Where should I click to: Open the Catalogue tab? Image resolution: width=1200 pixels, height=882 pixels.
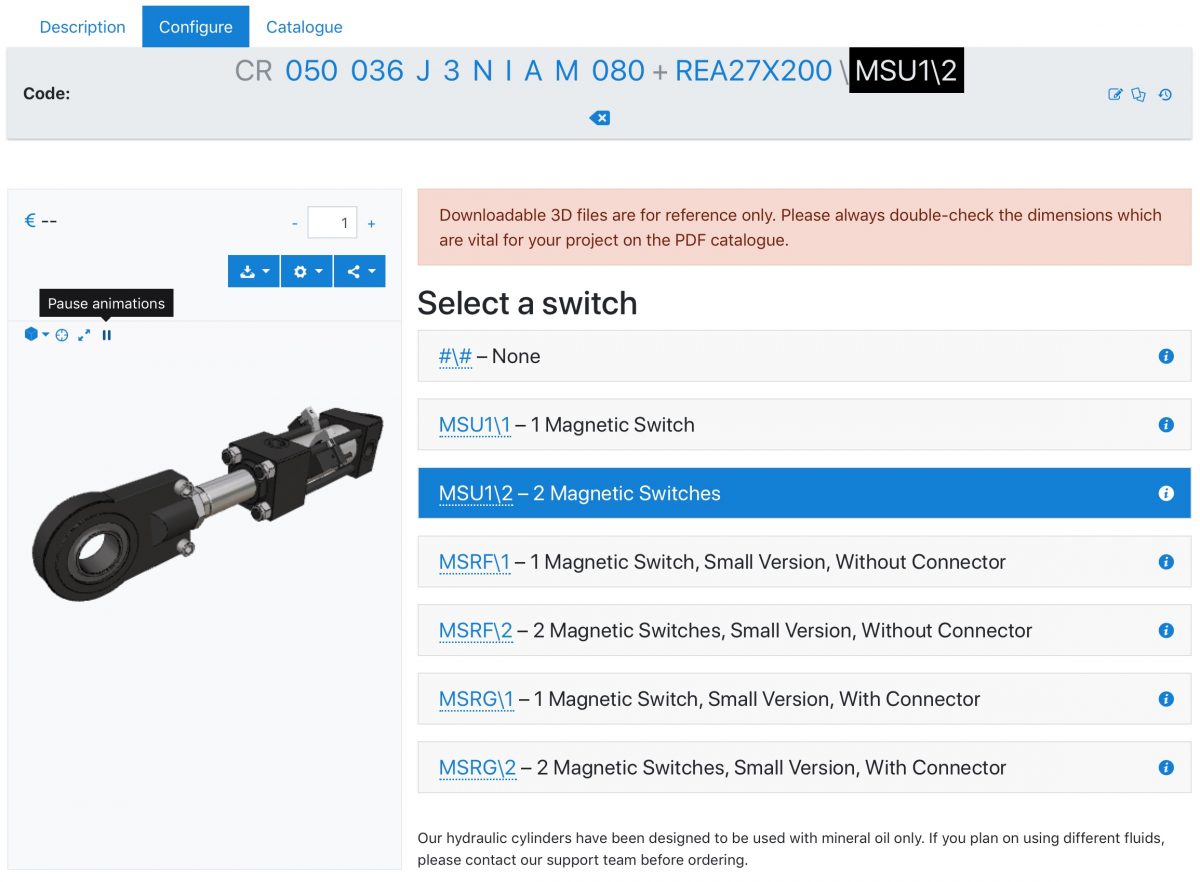pos(304,27)
